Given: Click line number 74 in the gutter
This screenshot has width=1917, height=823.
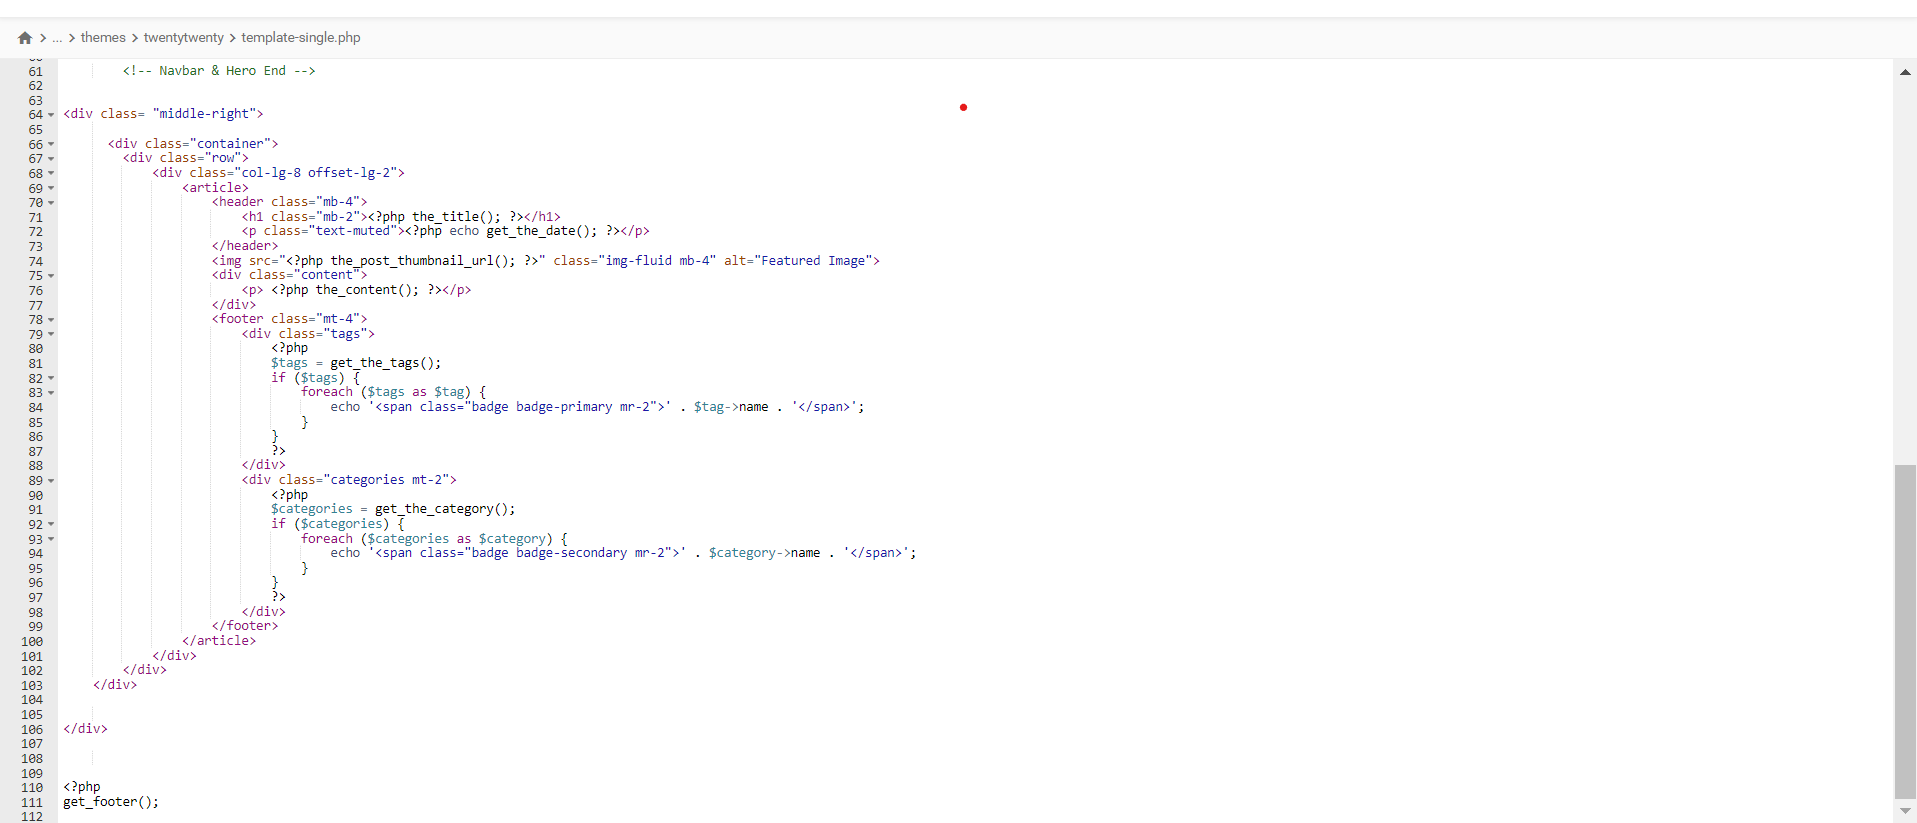Looking at the screenshot, I should pos(36,261).
